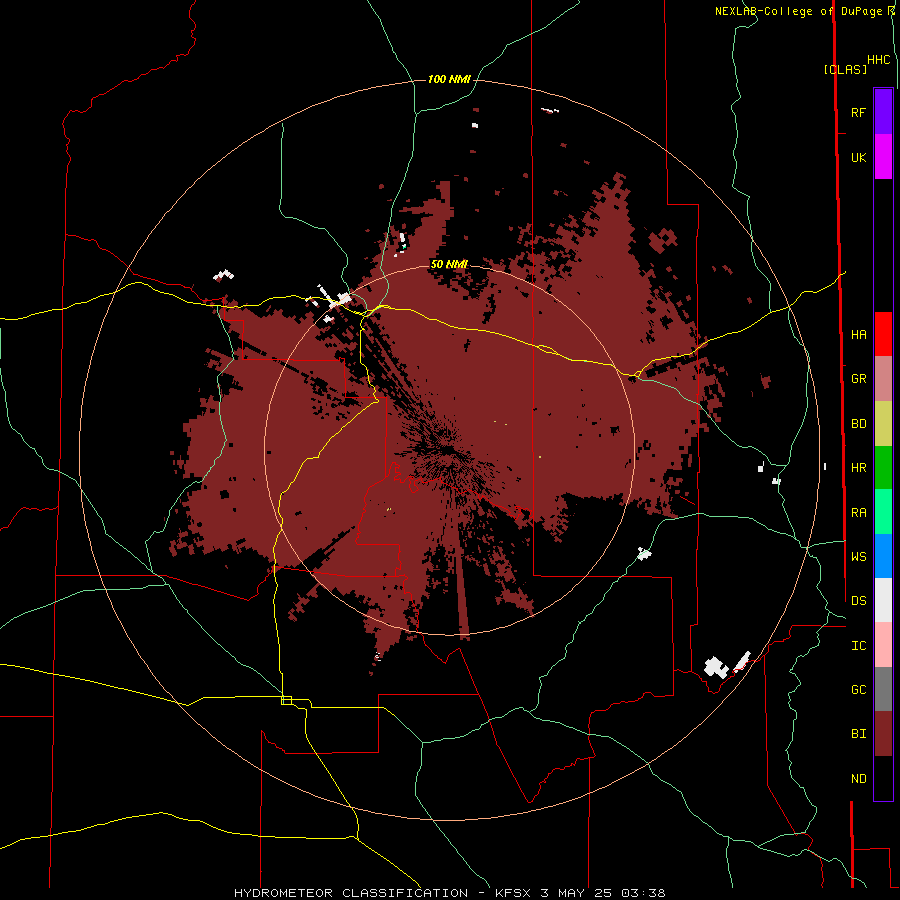
Task: Click the 'ND' legend label
Action: point(858,779)
